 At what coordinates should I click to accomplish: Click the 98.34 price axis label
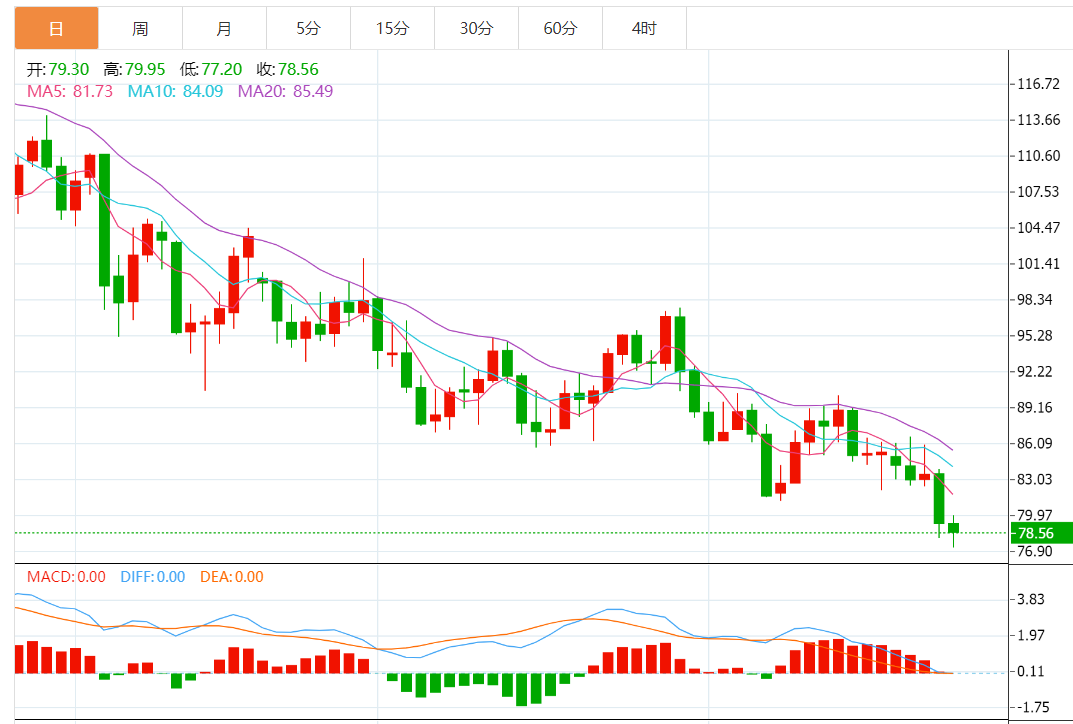(1035, 300)
